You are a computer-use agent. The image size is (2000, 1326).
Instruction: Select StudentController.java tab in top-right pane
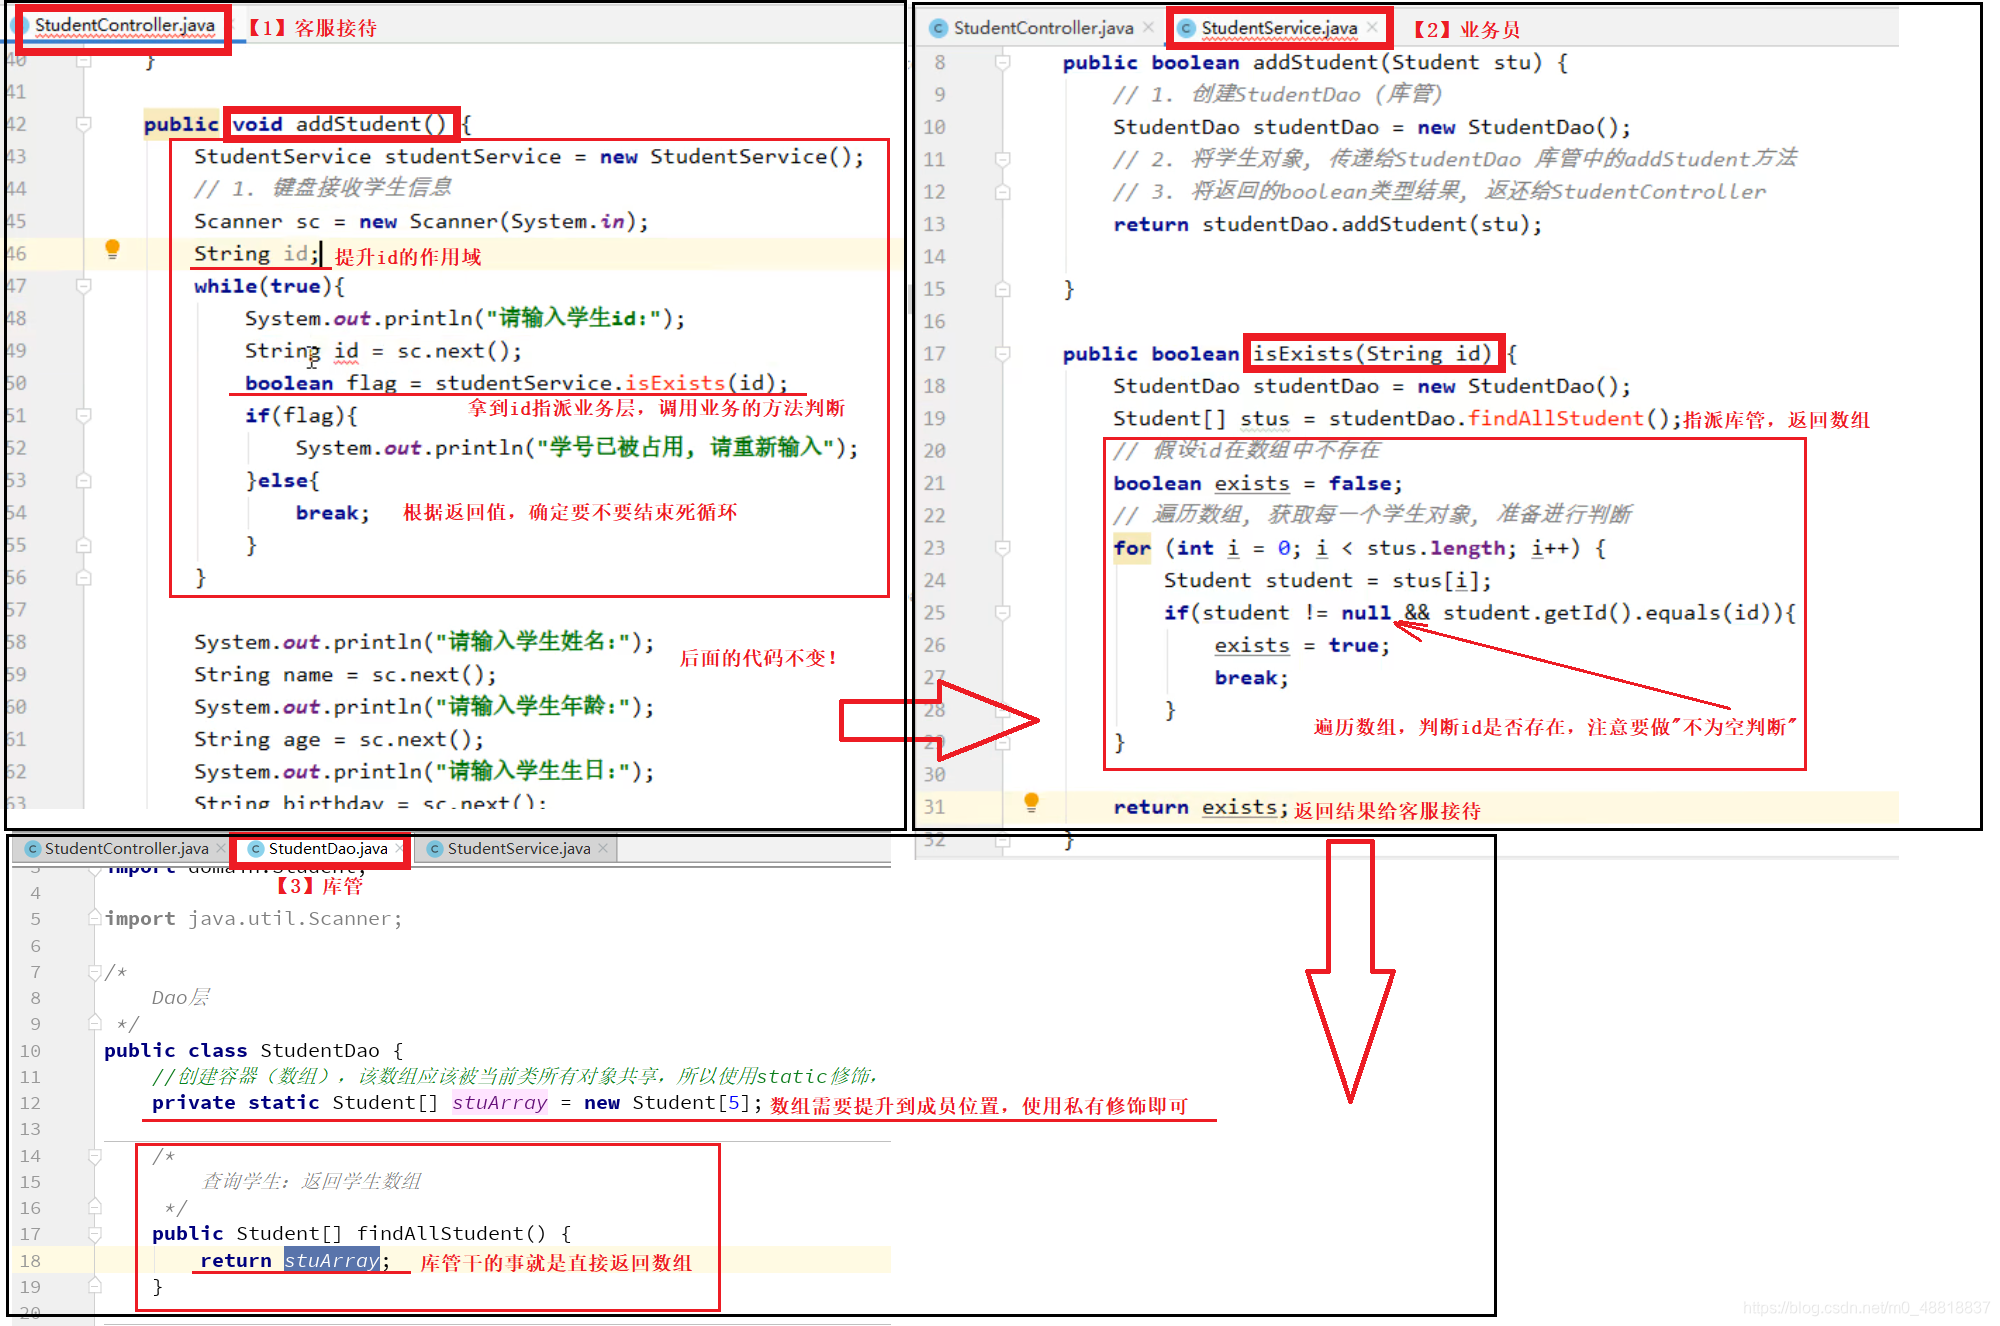pyautogui.click(x=1042, y=28)
